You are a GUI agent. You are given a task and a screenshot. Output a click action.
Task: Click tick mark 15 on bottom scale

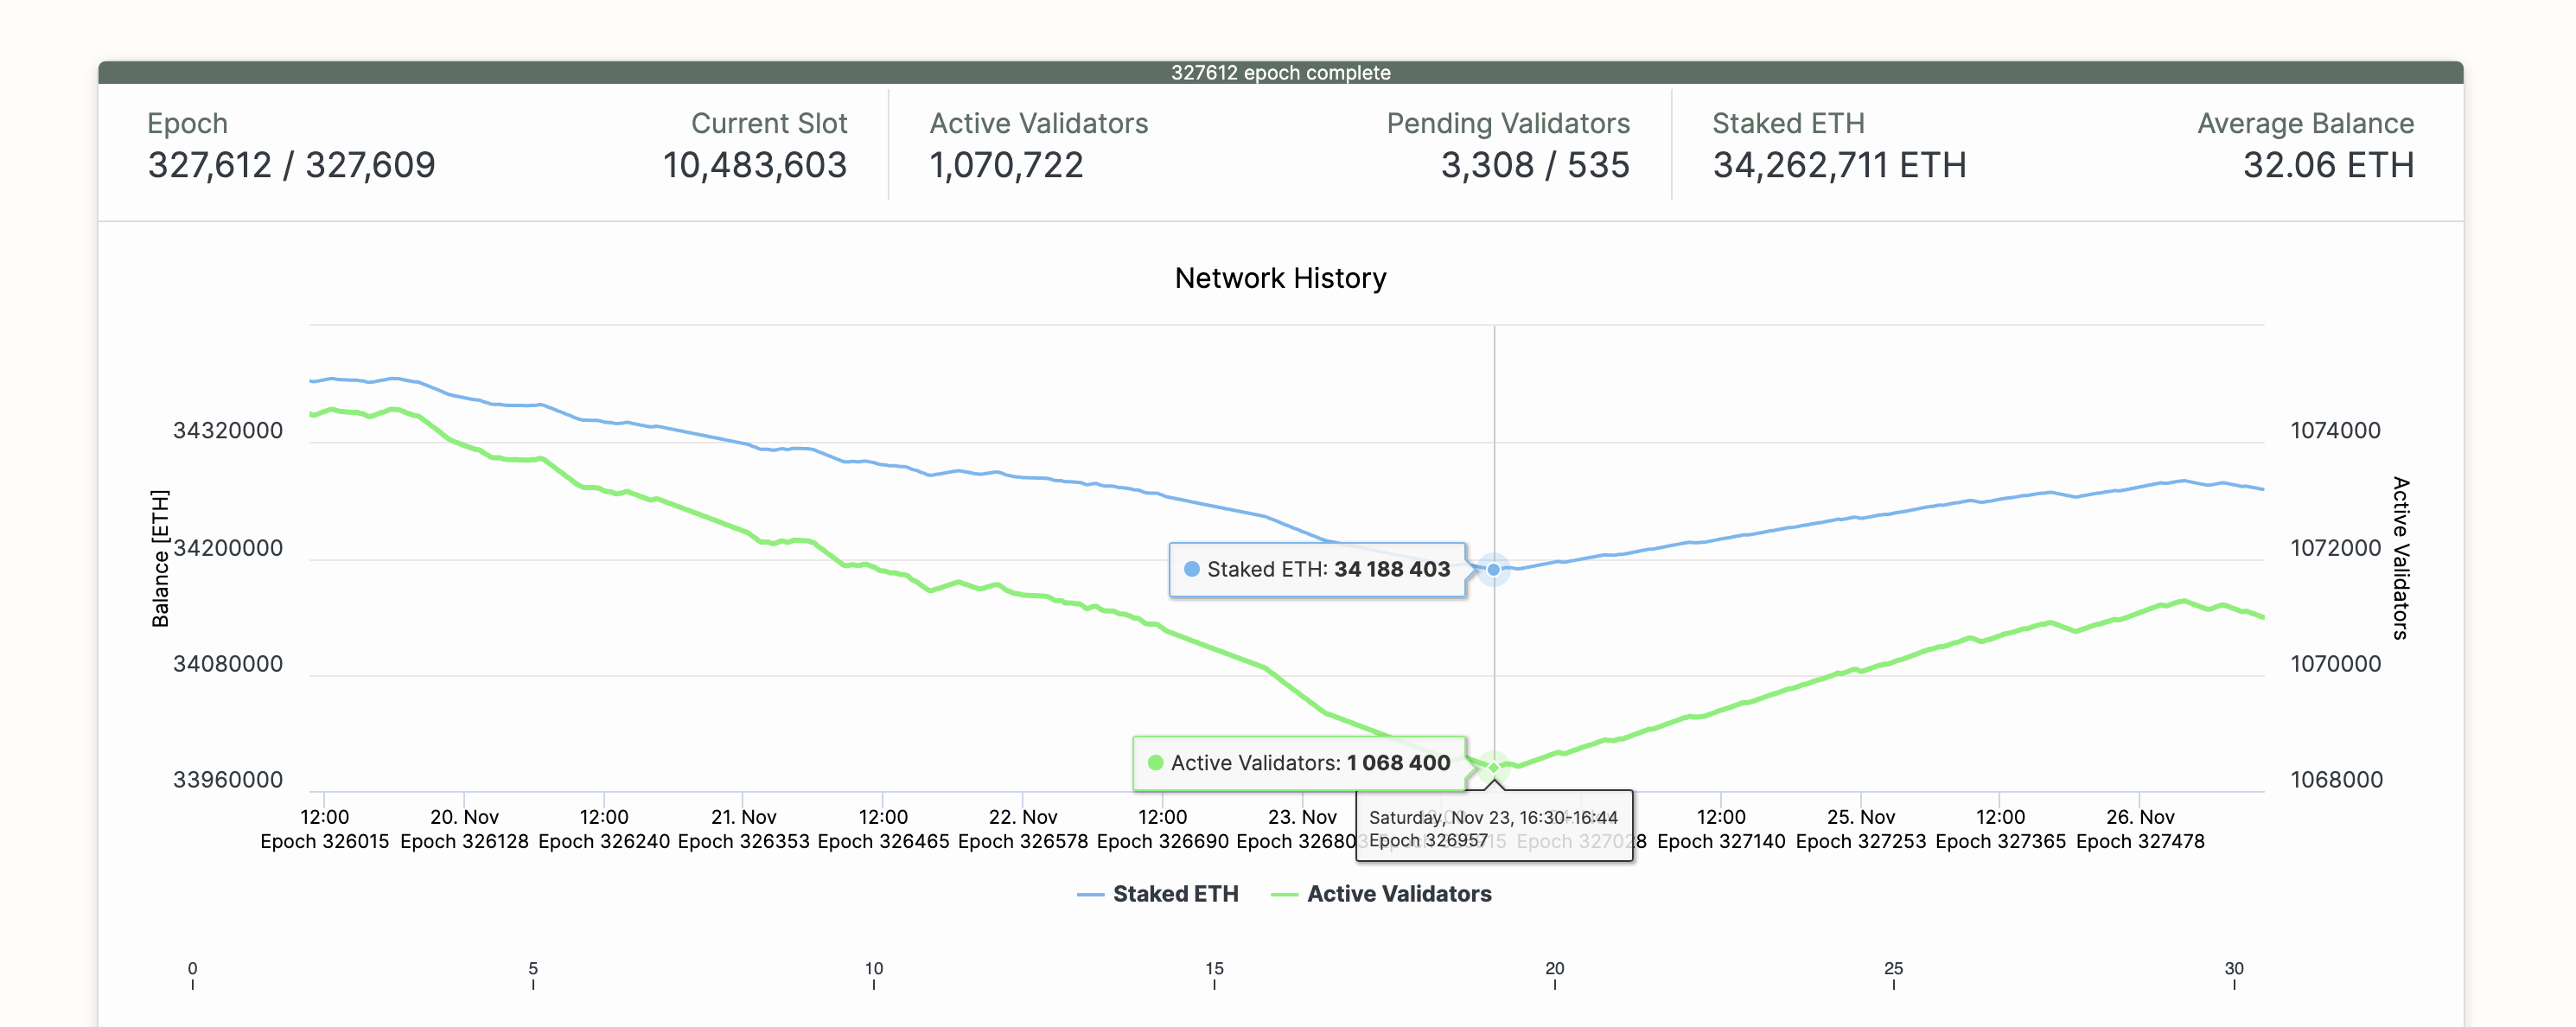pos(1214,975)
